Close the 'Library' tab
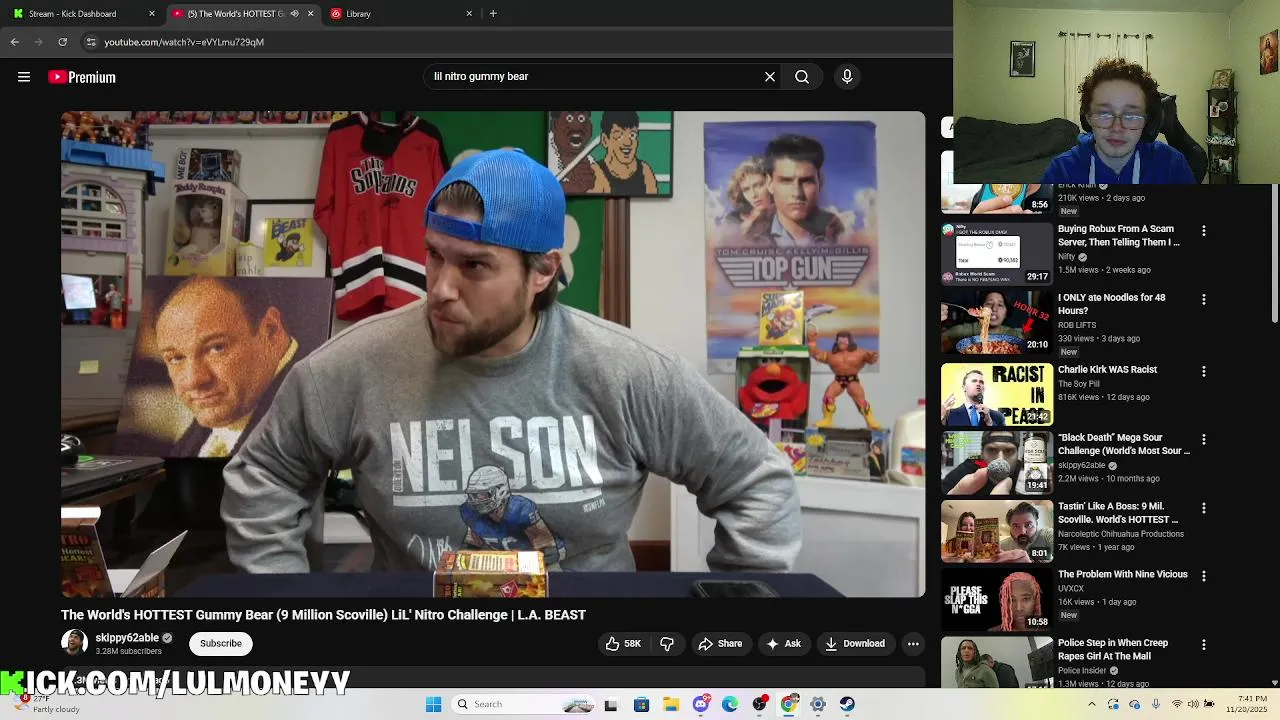This screenshot has height=720, width=1280. [x=469, y=14]
